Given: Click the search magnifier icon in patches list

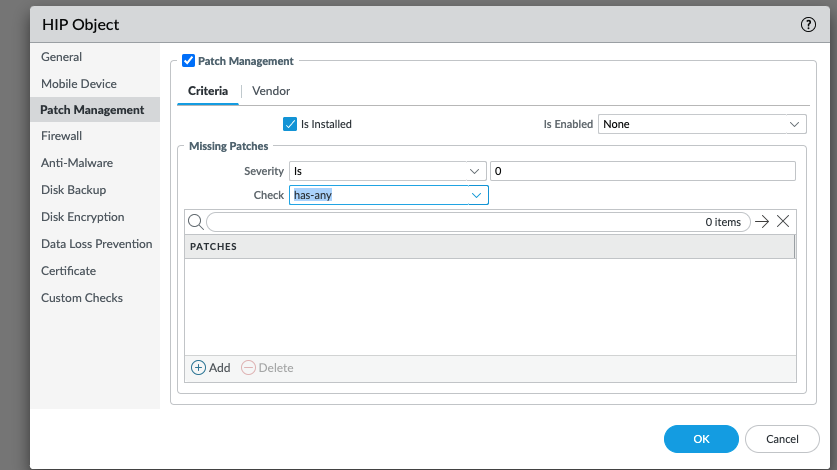Looking at the screenshot, I should tap(196, 222).
